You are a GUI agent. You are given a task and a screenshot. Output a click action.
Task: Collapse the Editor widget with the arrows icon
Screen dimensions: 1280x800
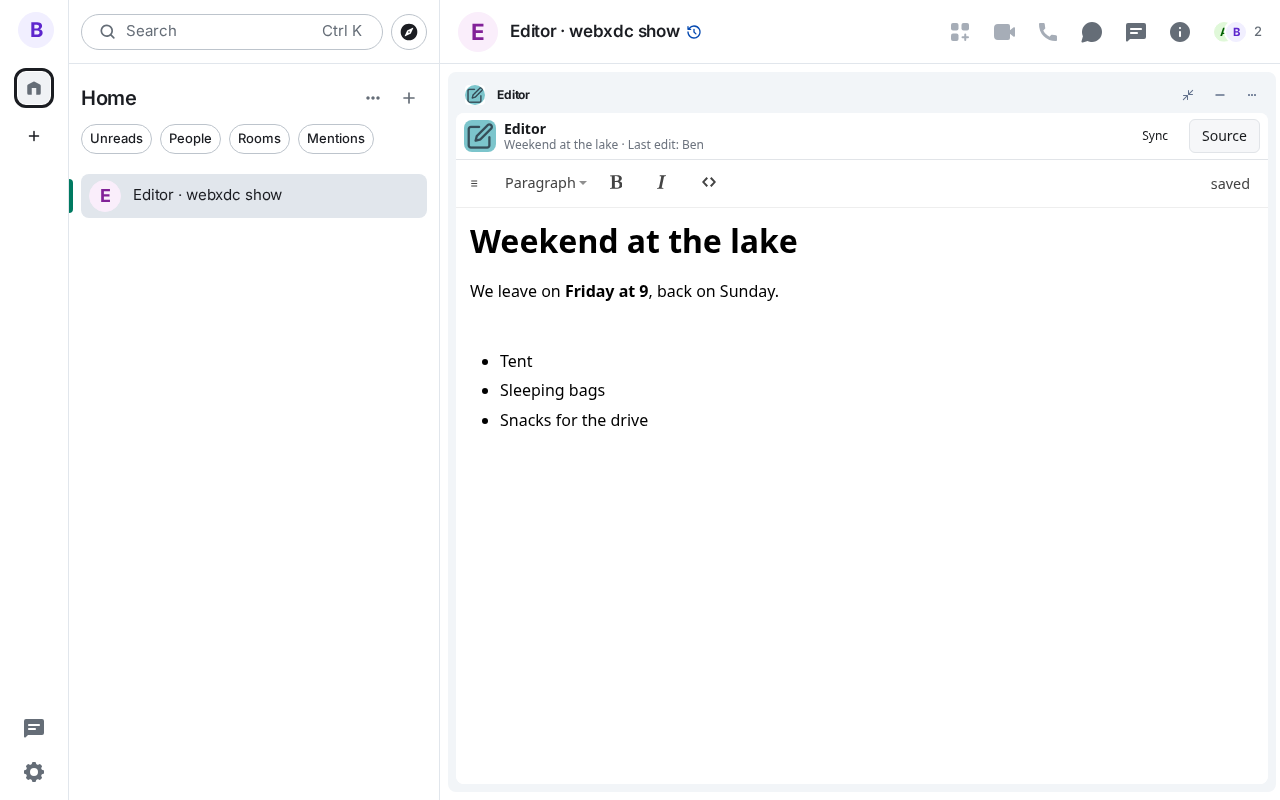point(1188,95)
